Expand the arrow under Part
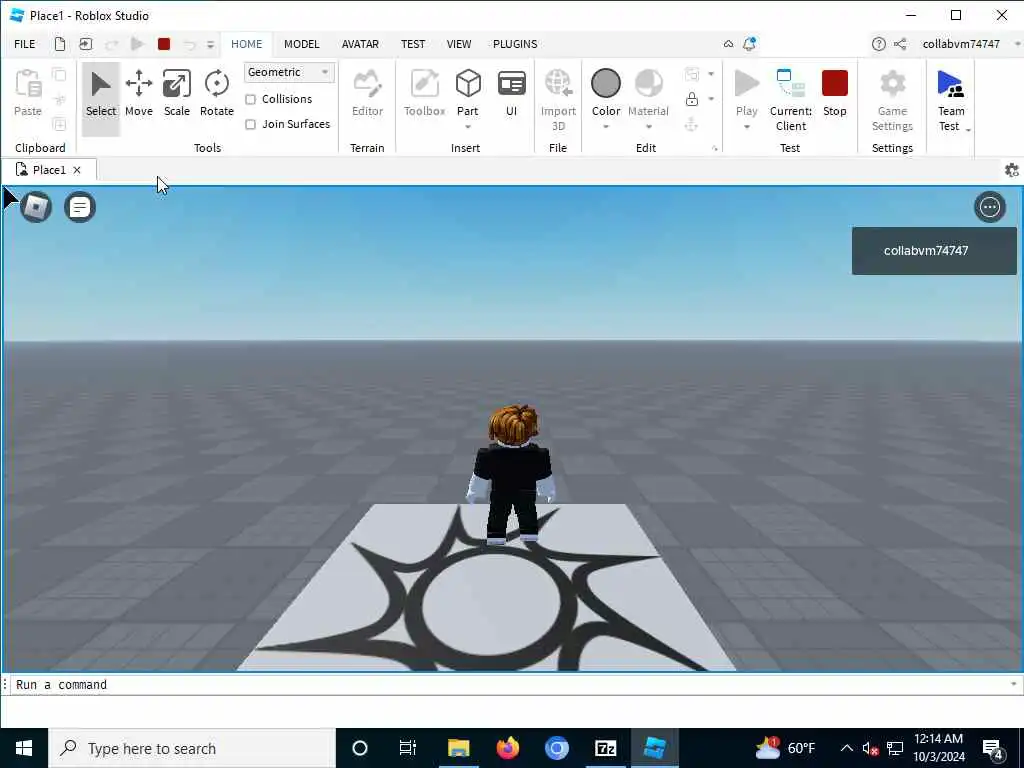The height and width of the screenshot is (768, 1024). [468, 127]
